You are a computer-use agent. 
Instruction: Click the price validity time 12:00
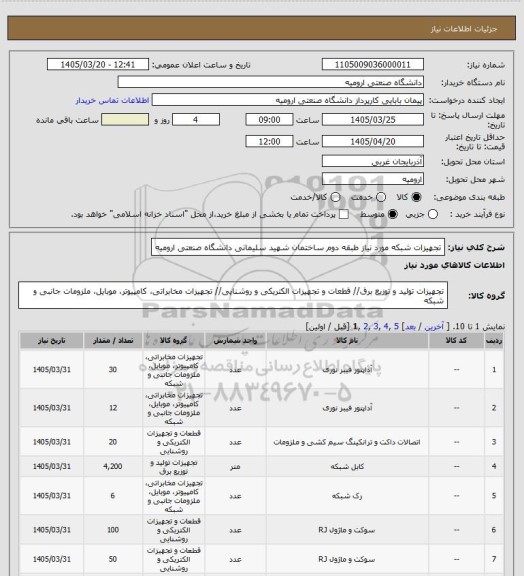pyautogui.click(x=269, y=141)
